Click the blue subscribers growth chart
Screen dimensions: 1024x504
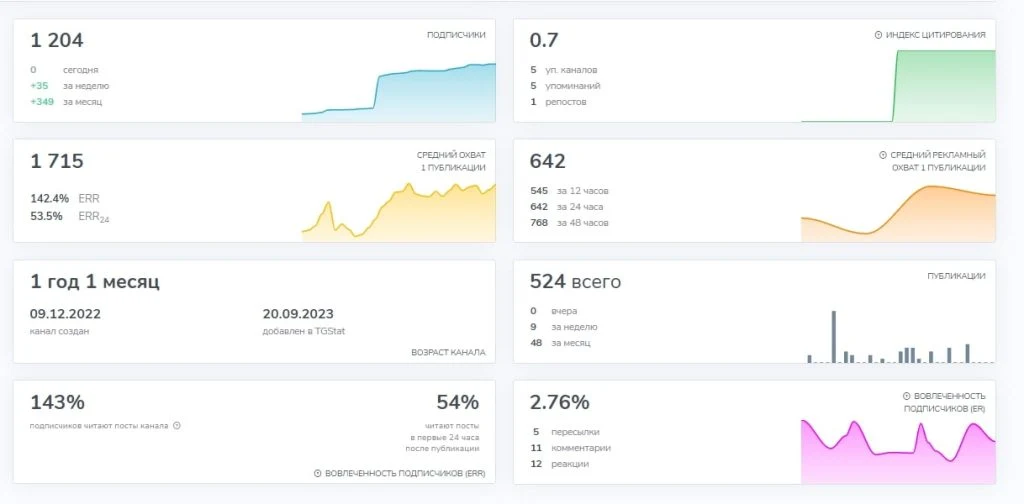pos(398,92)
